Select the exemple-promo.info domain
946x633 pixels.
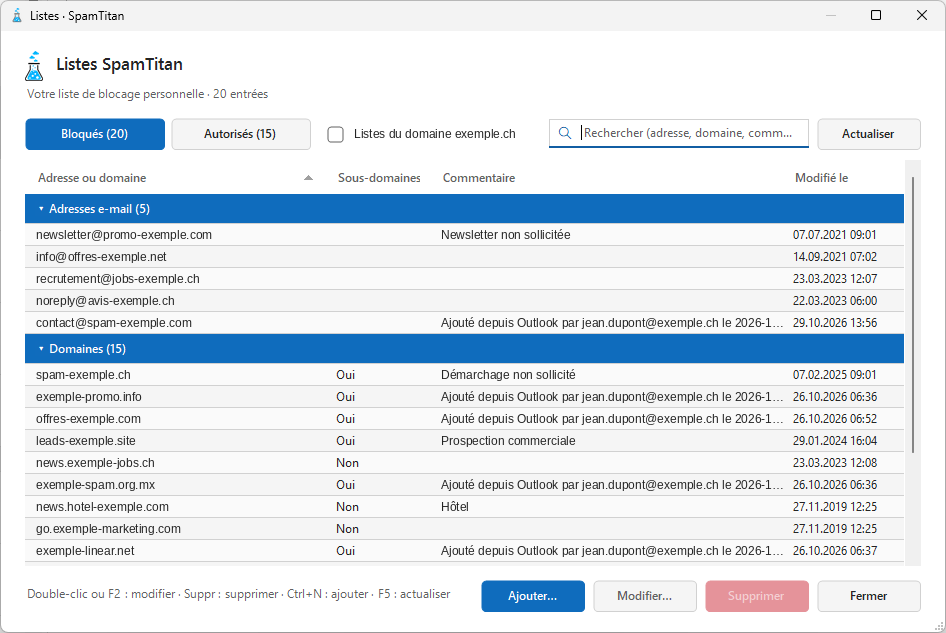465,396
